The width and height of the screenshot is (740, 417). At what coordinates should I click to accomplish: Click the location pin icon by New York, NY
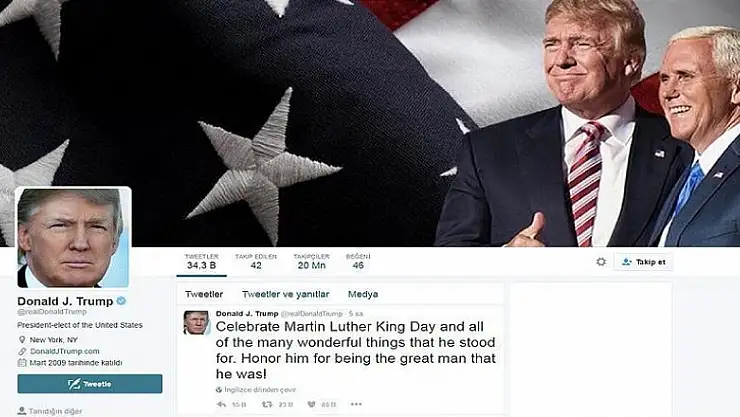pyautogui.click(x=22, y=340)
